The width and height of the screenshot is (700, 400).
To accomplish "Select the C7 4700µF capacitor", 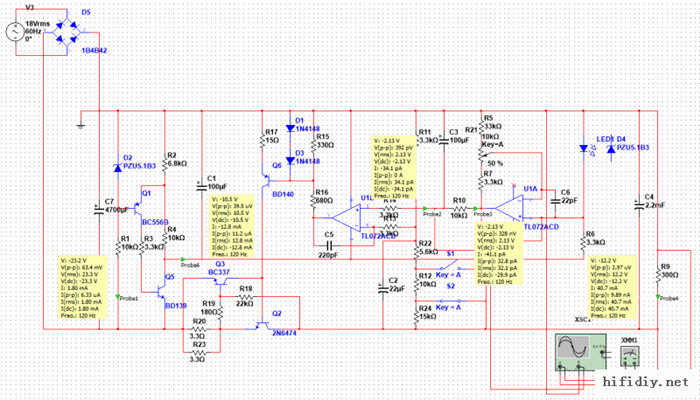I will click(x=98, y=208).
